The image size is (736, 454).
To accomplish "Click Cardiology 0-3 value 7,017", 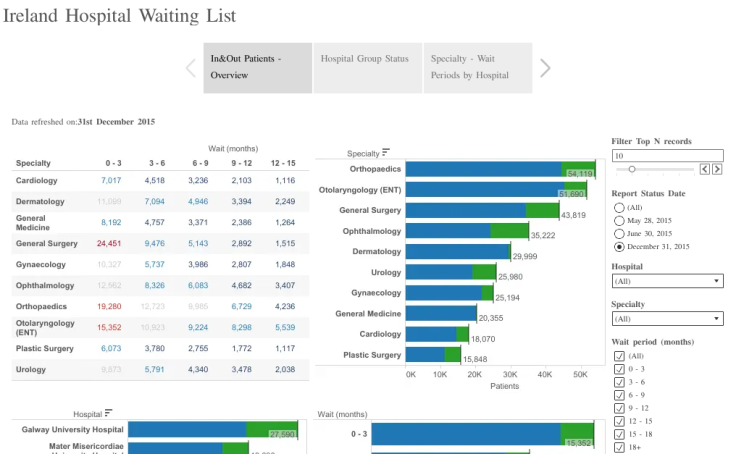I will tap(111, 180).
